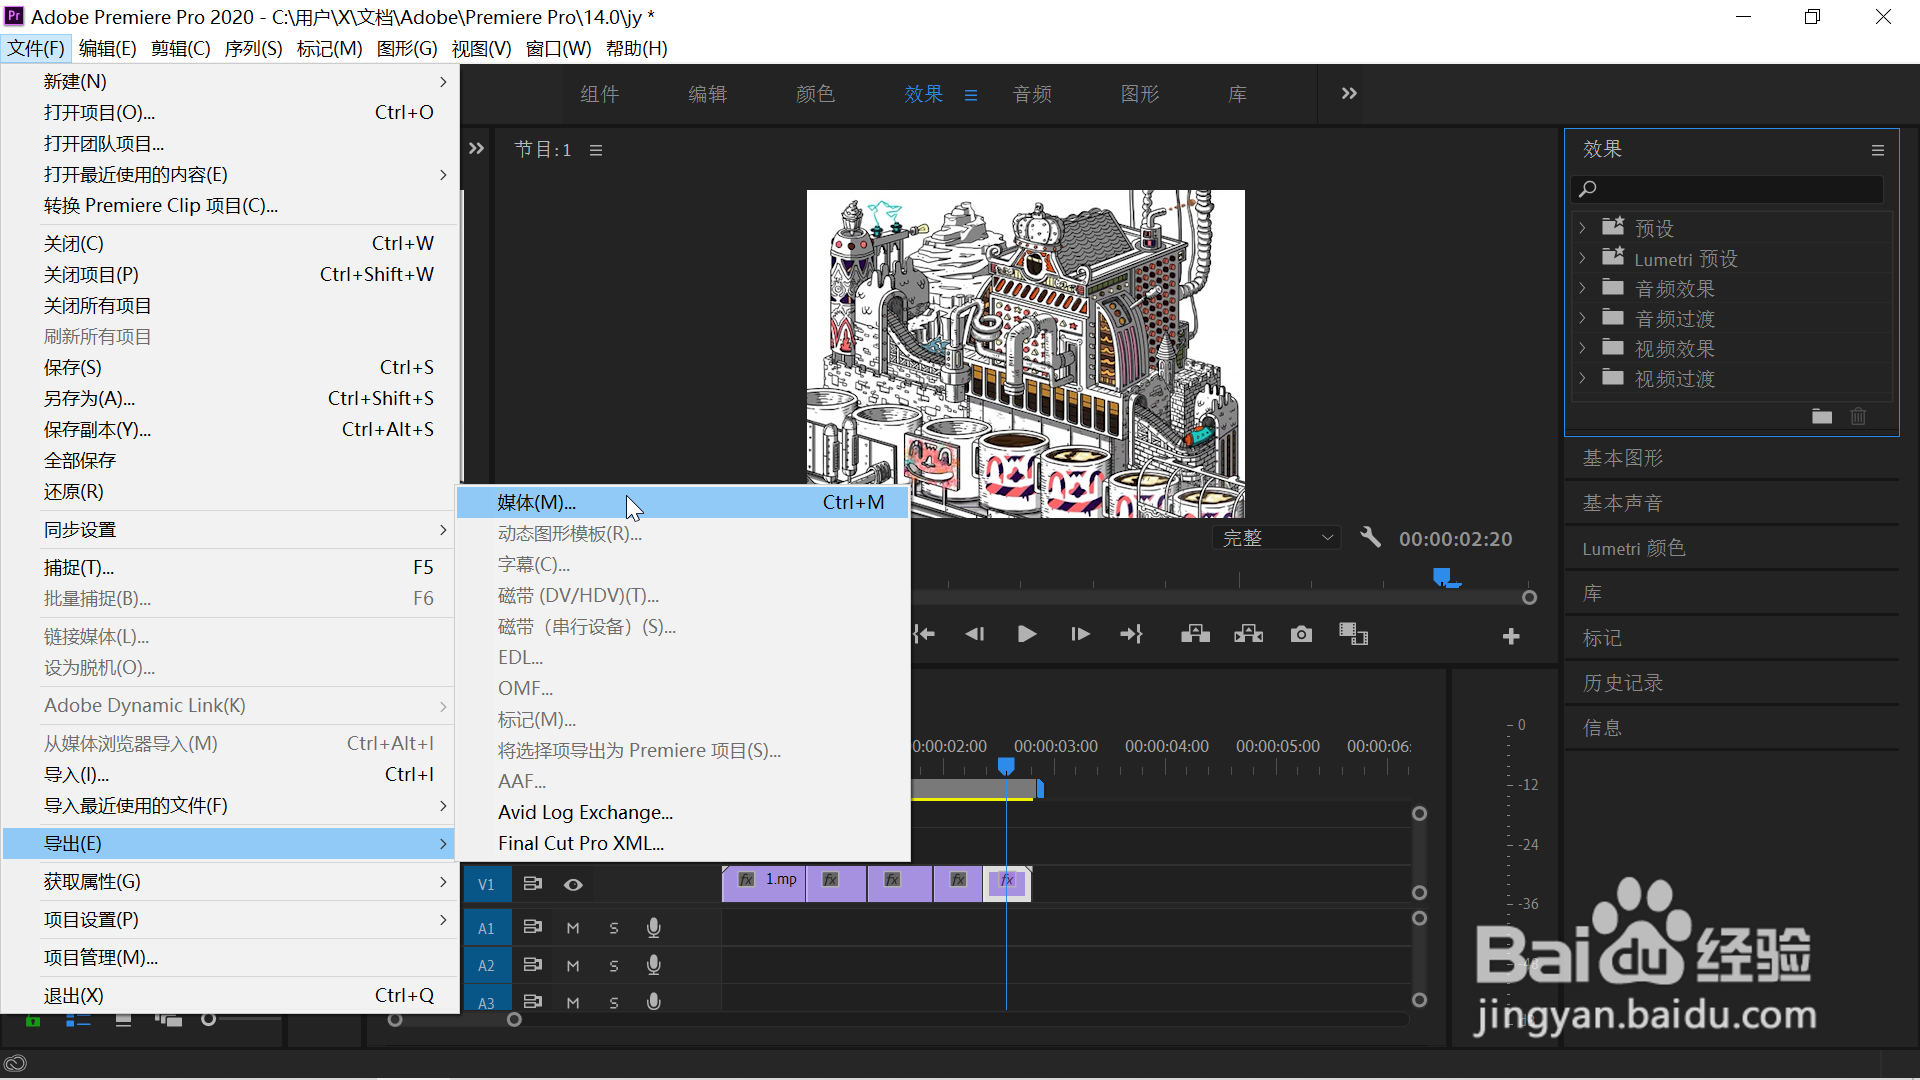Expand the 音频效果 folder
This screenshot has width=1920, height=1080.
[x=1582, y=288]
